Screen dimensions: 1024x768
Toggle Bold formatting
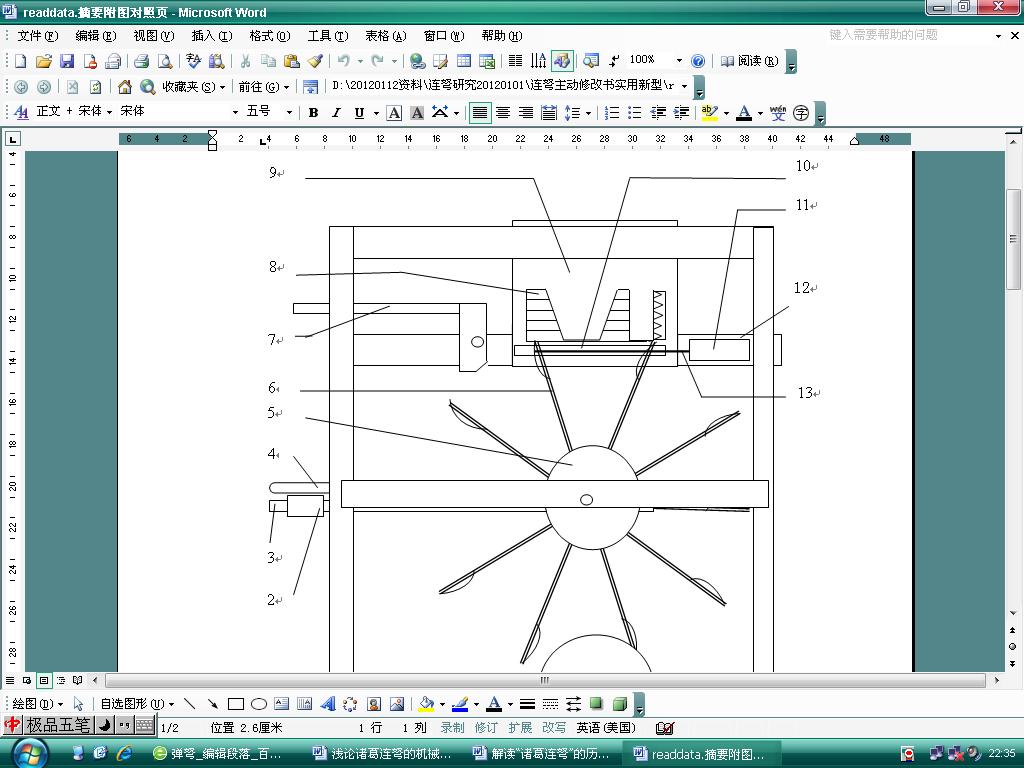pos(313,113)
